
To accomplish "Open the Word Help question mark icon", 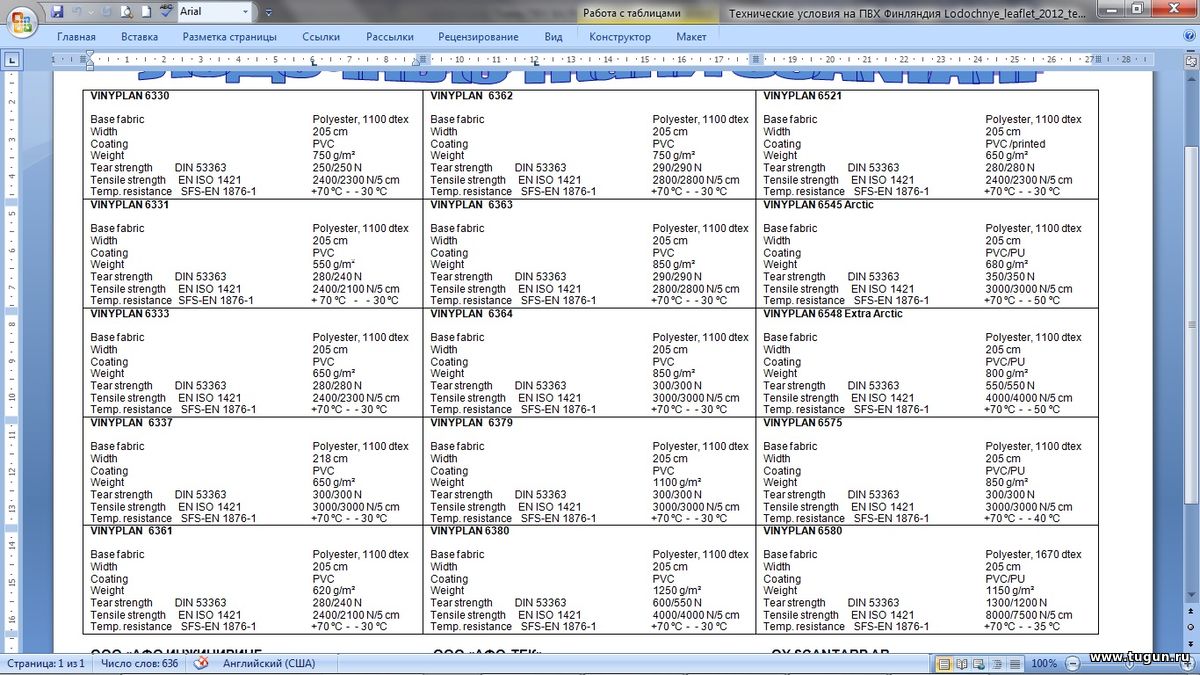I will 1188,37.
